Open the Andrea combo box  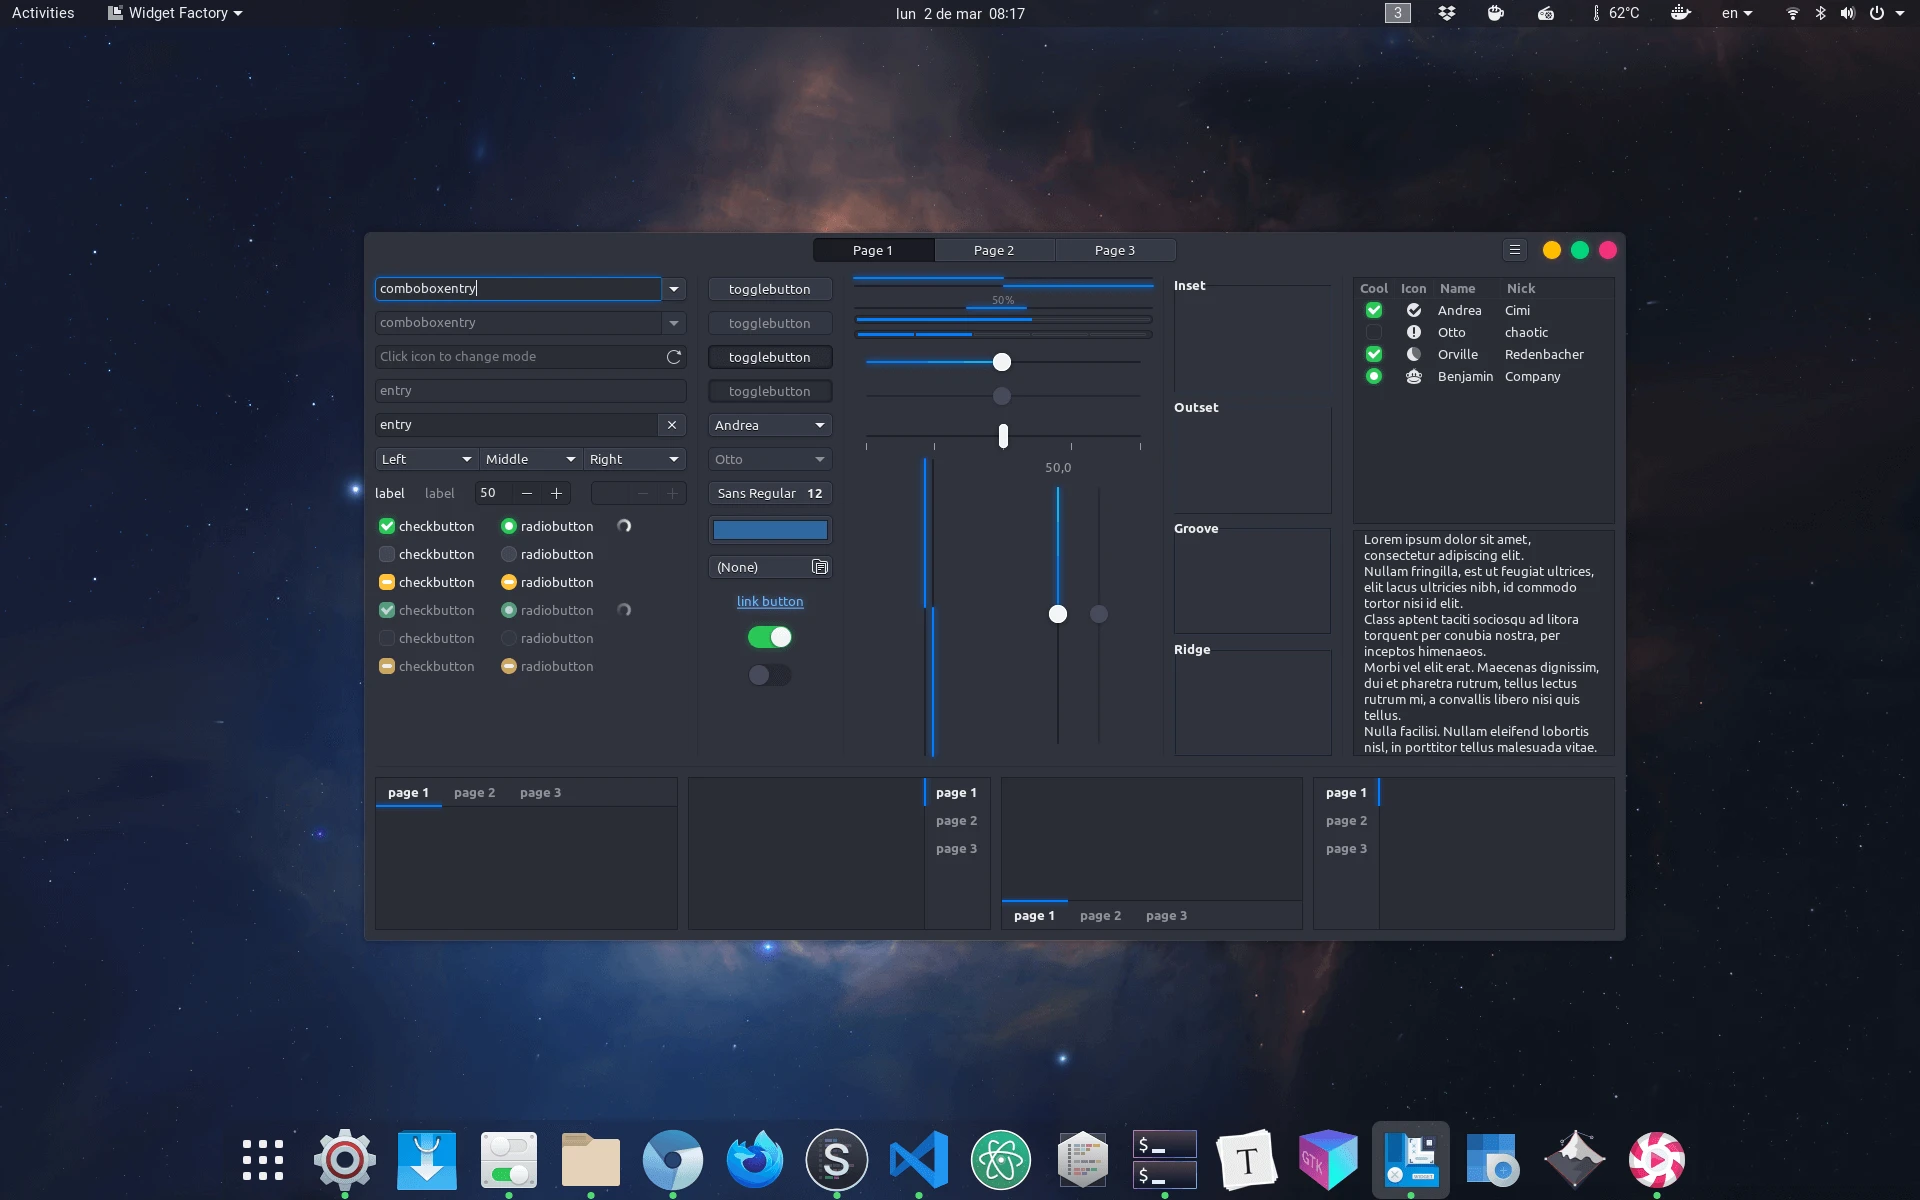(x=769, y=425)
